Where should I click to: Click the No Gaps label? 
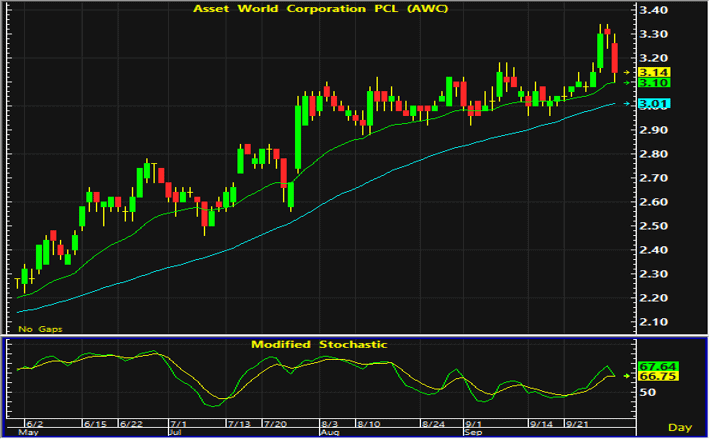tap(40, 329)
